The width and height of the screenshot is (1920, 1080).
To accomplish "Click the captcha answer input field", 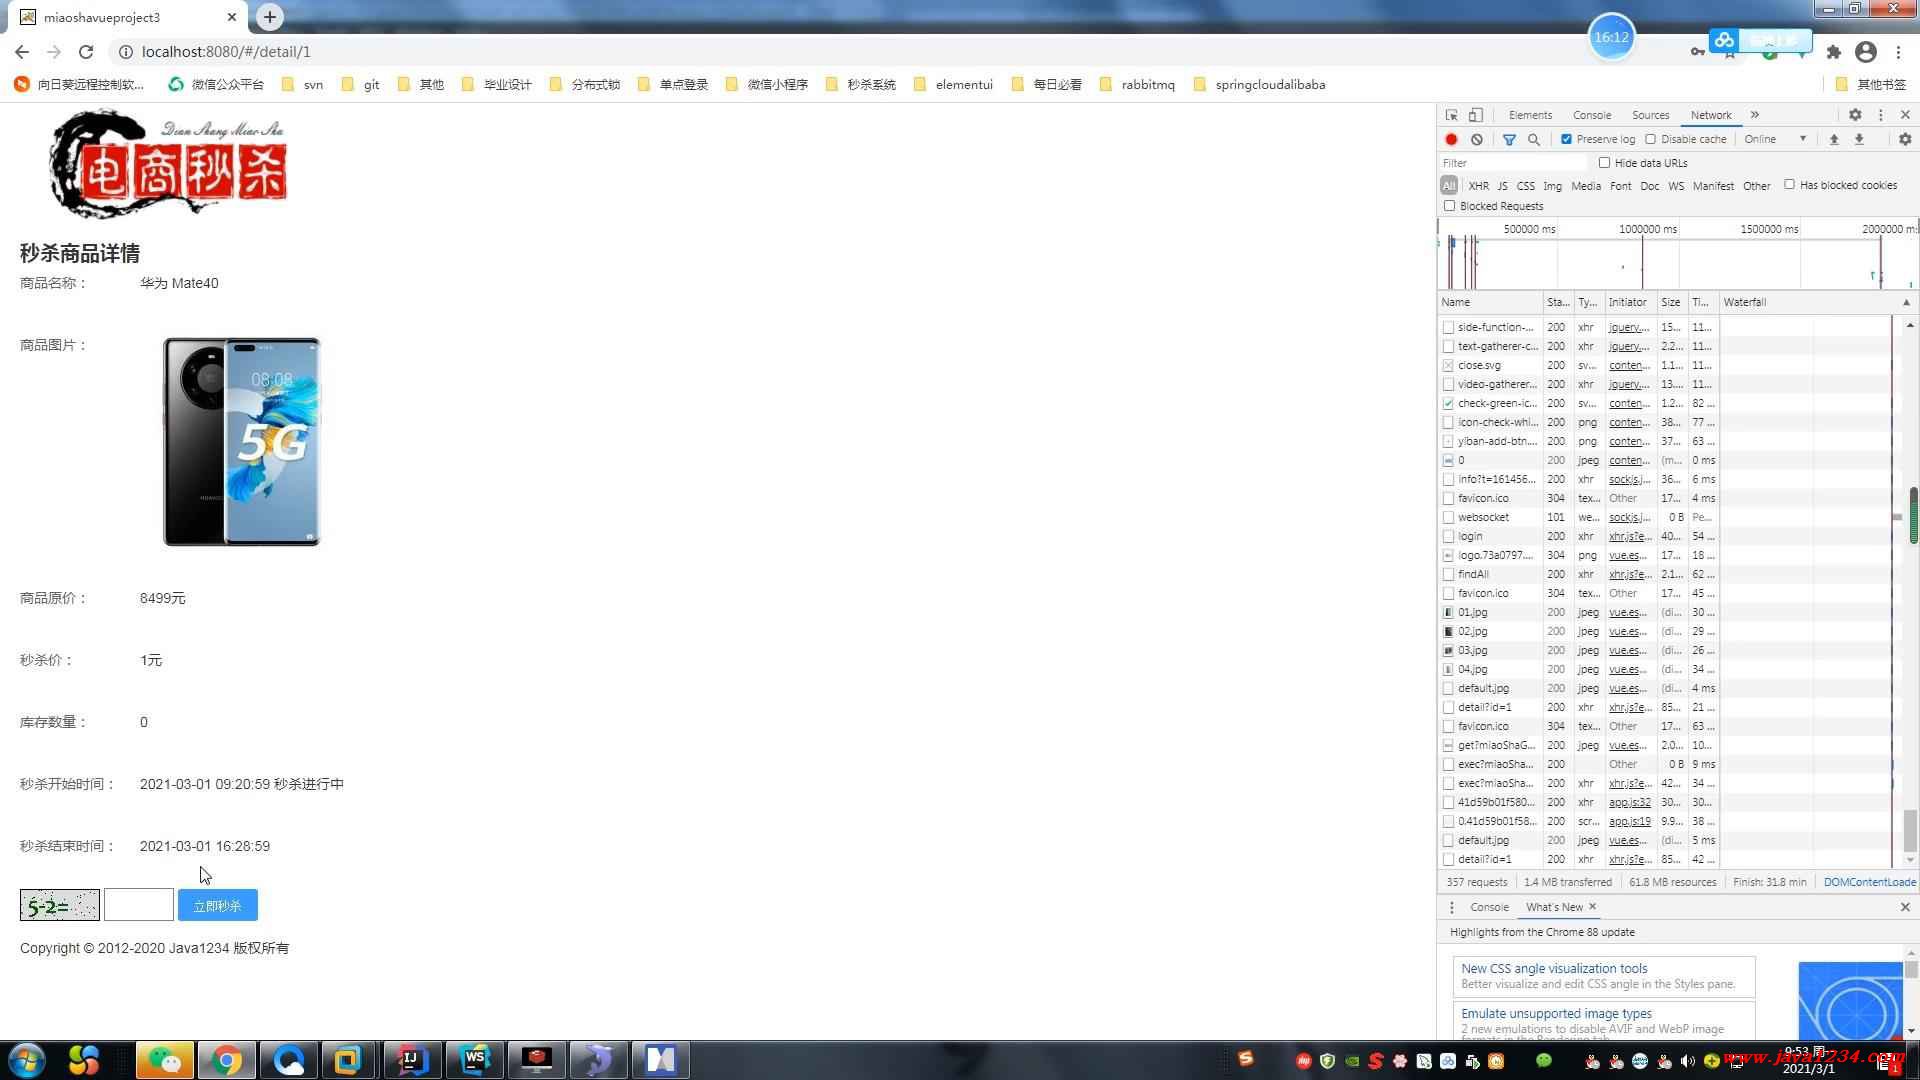I will point(139,905).
